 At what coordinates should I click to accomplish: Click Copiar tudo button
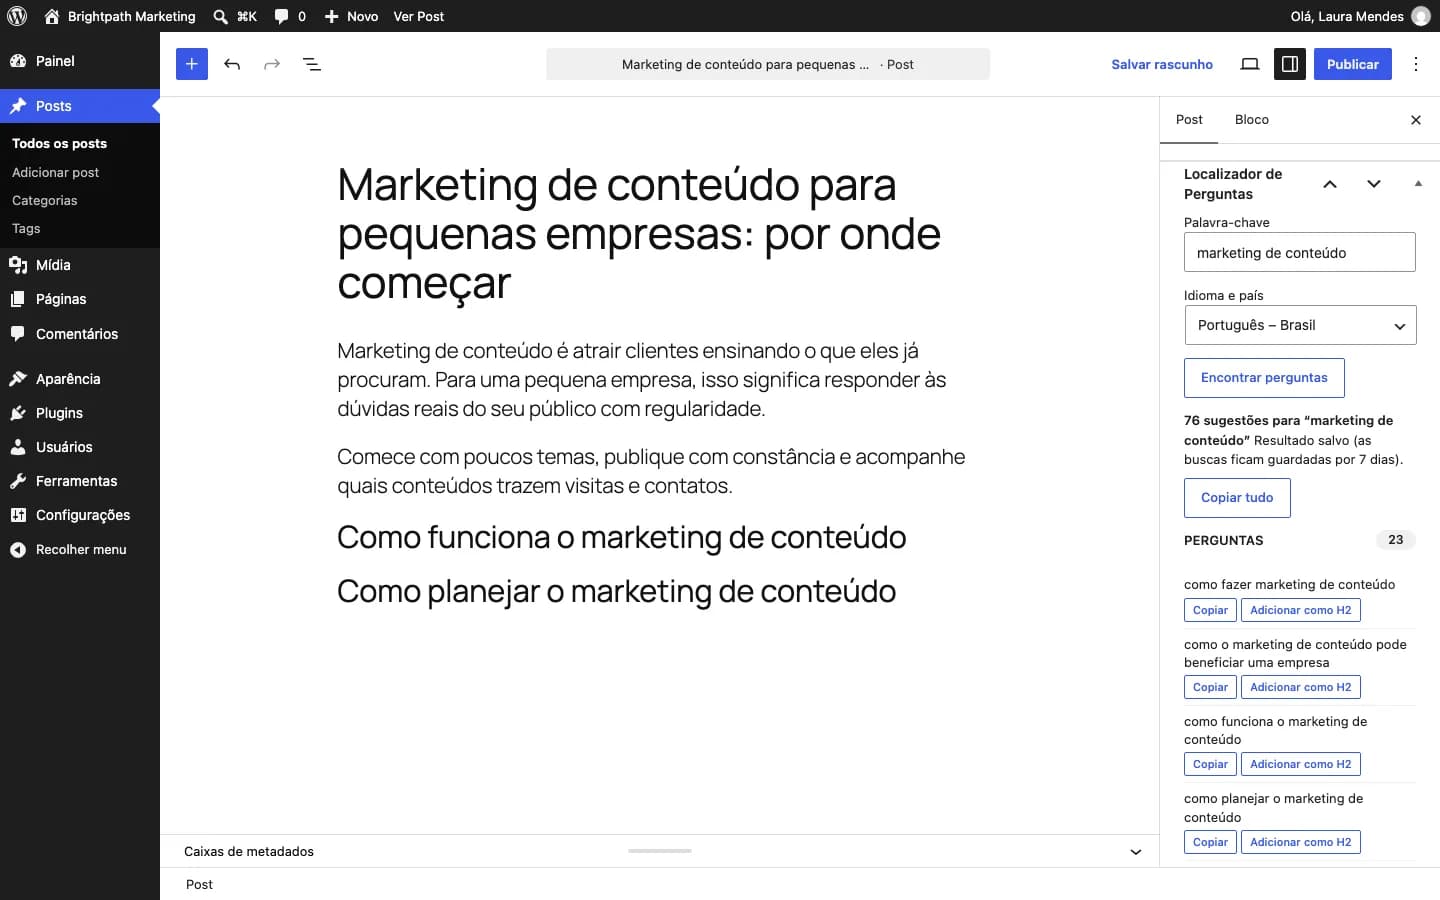click(1237, 498)
